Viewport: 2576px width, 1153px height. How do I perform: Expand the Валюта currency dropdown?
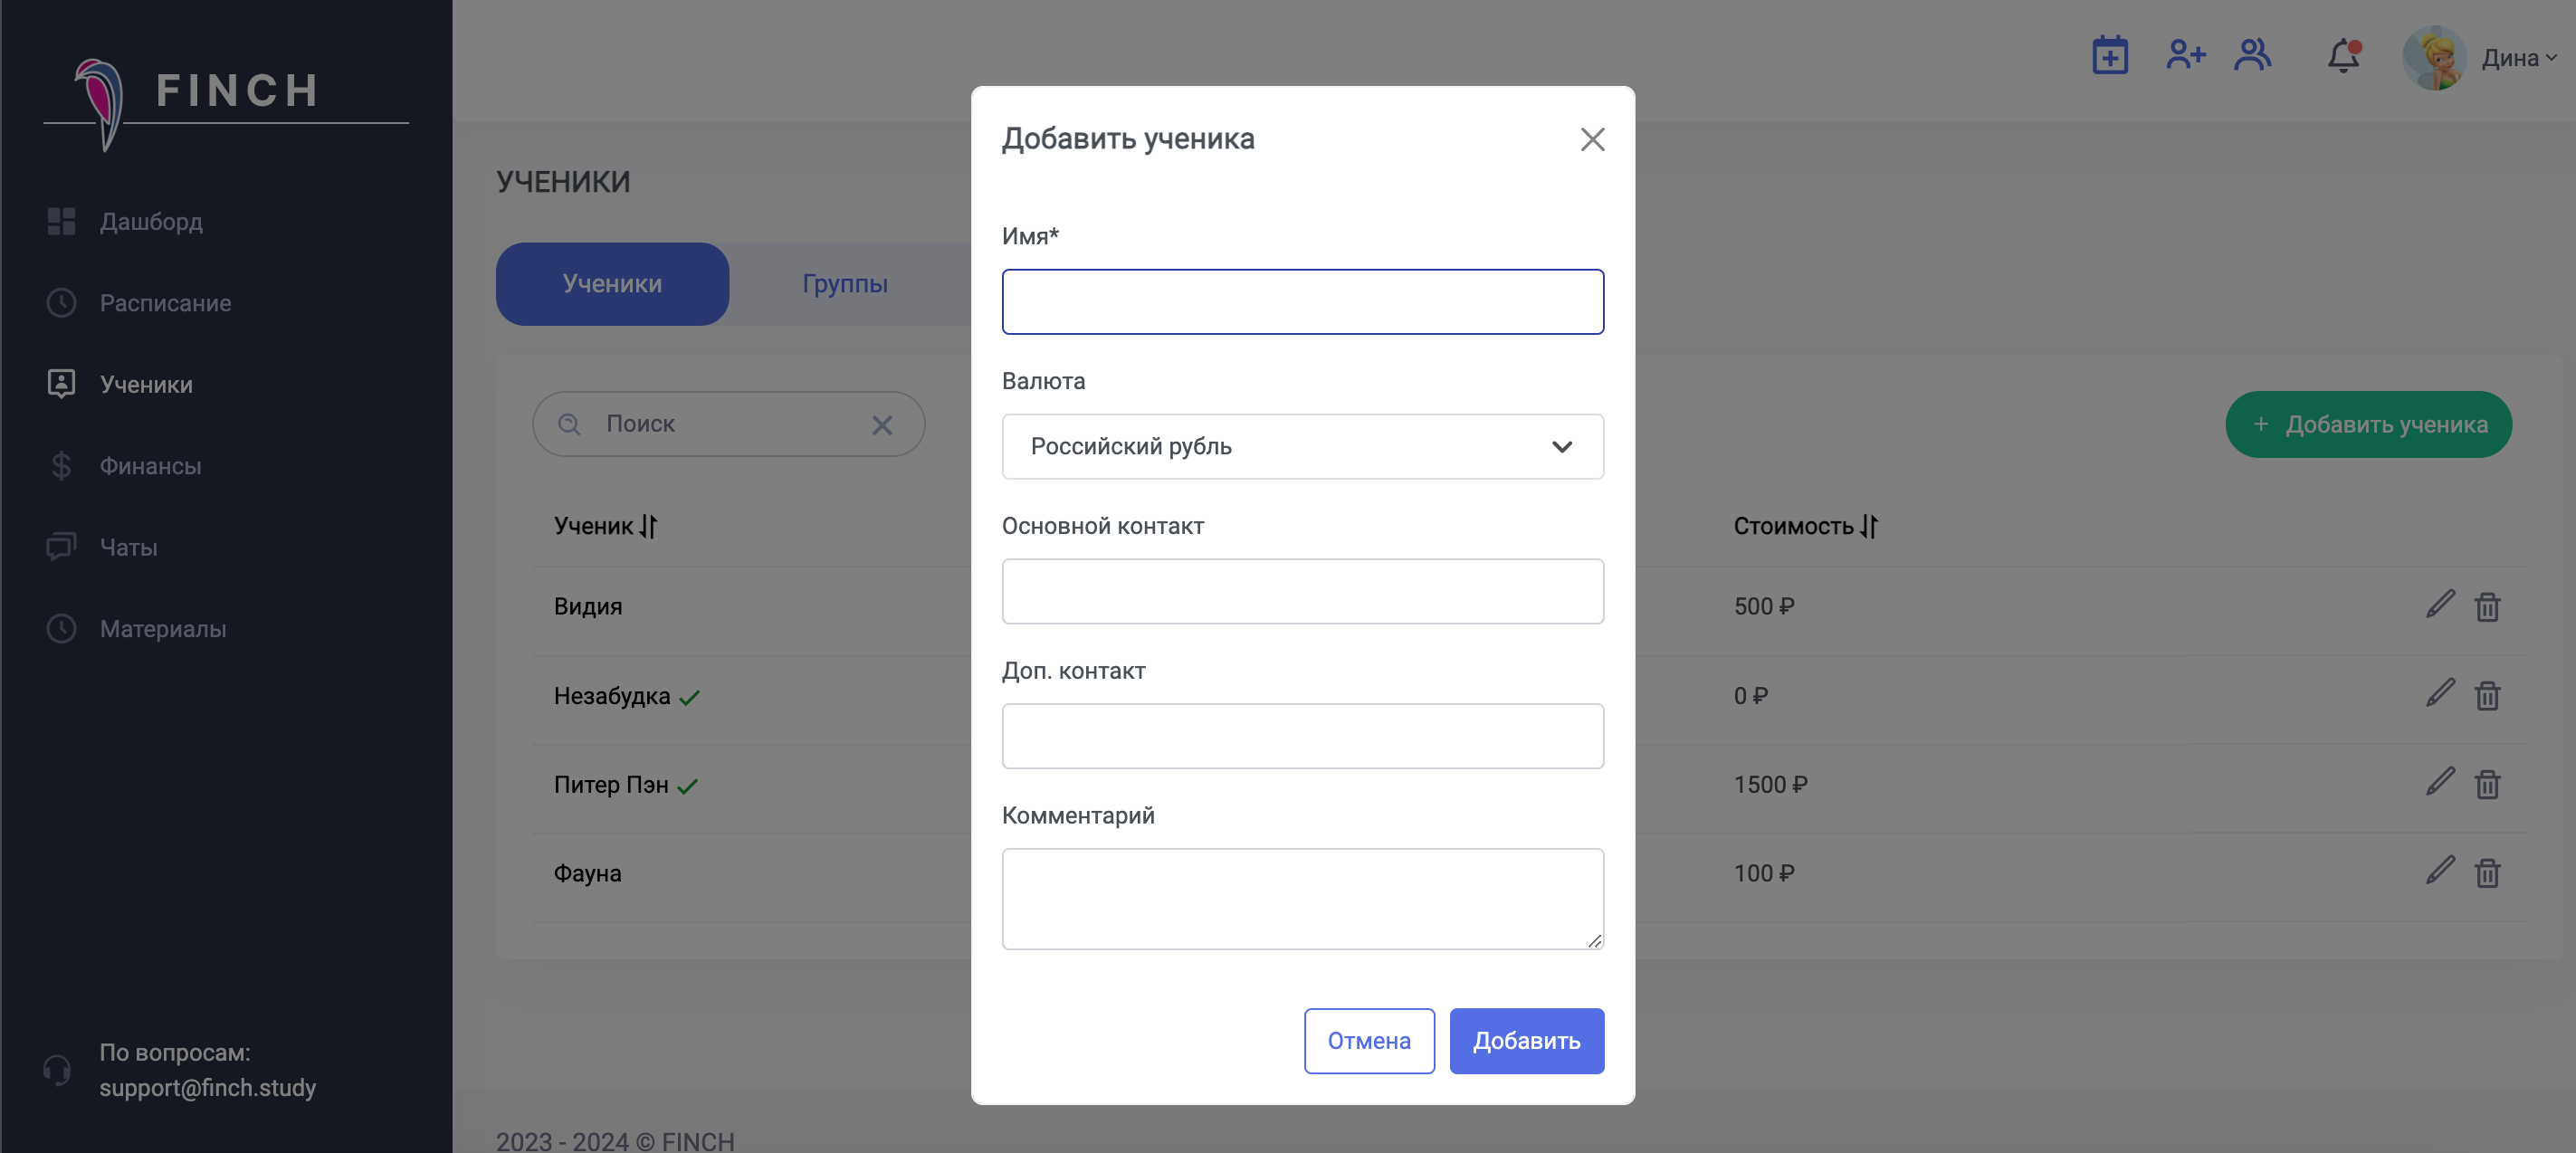pos(1302,446)
